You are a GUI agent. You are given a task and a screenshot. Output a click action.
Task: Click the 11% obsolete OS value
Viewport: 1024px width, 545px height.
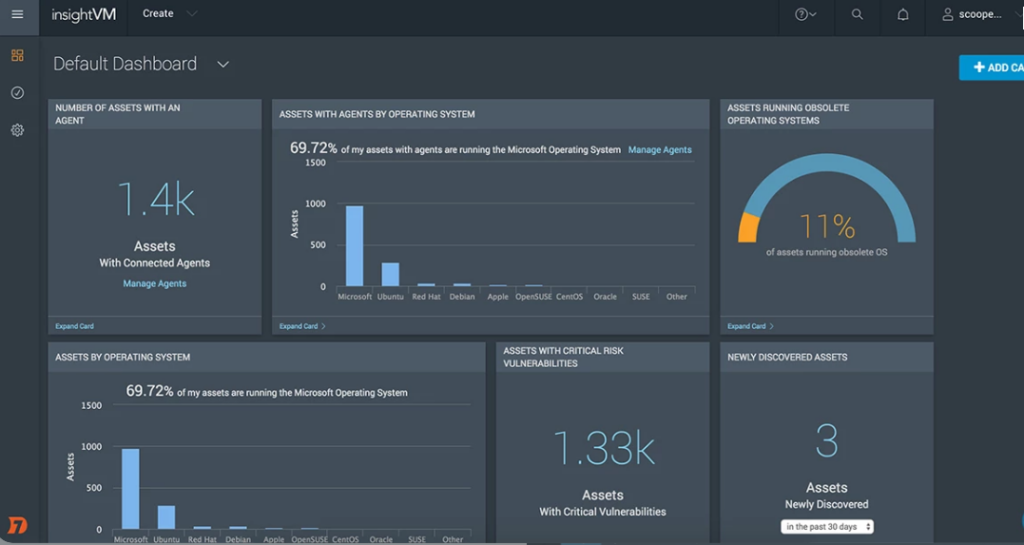click(827, 226)
